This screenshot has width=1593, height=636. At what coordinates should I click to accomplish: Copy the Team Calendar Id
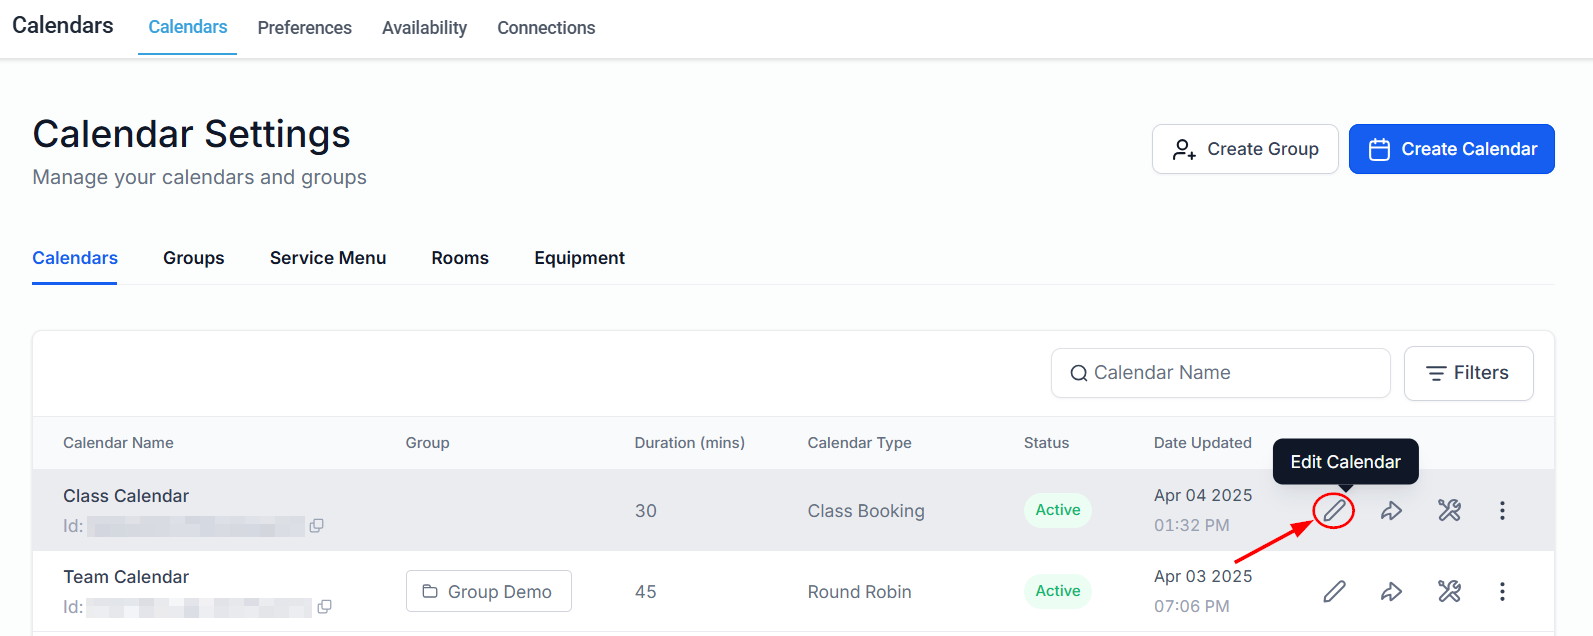[x=324, y=607]
